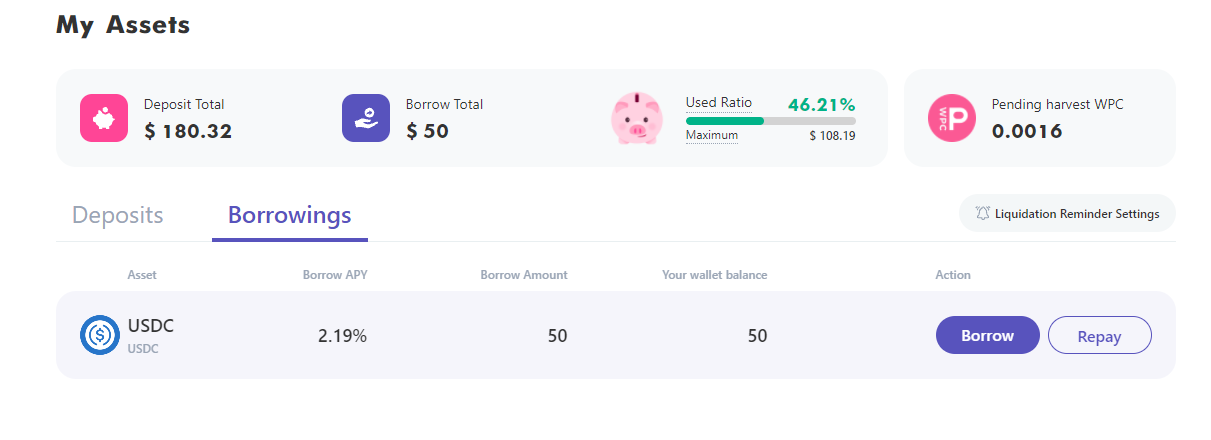Click the Used Ratio underlined label
The height and width of the screenshot is (440, 1211).
[x=718, y=102]
